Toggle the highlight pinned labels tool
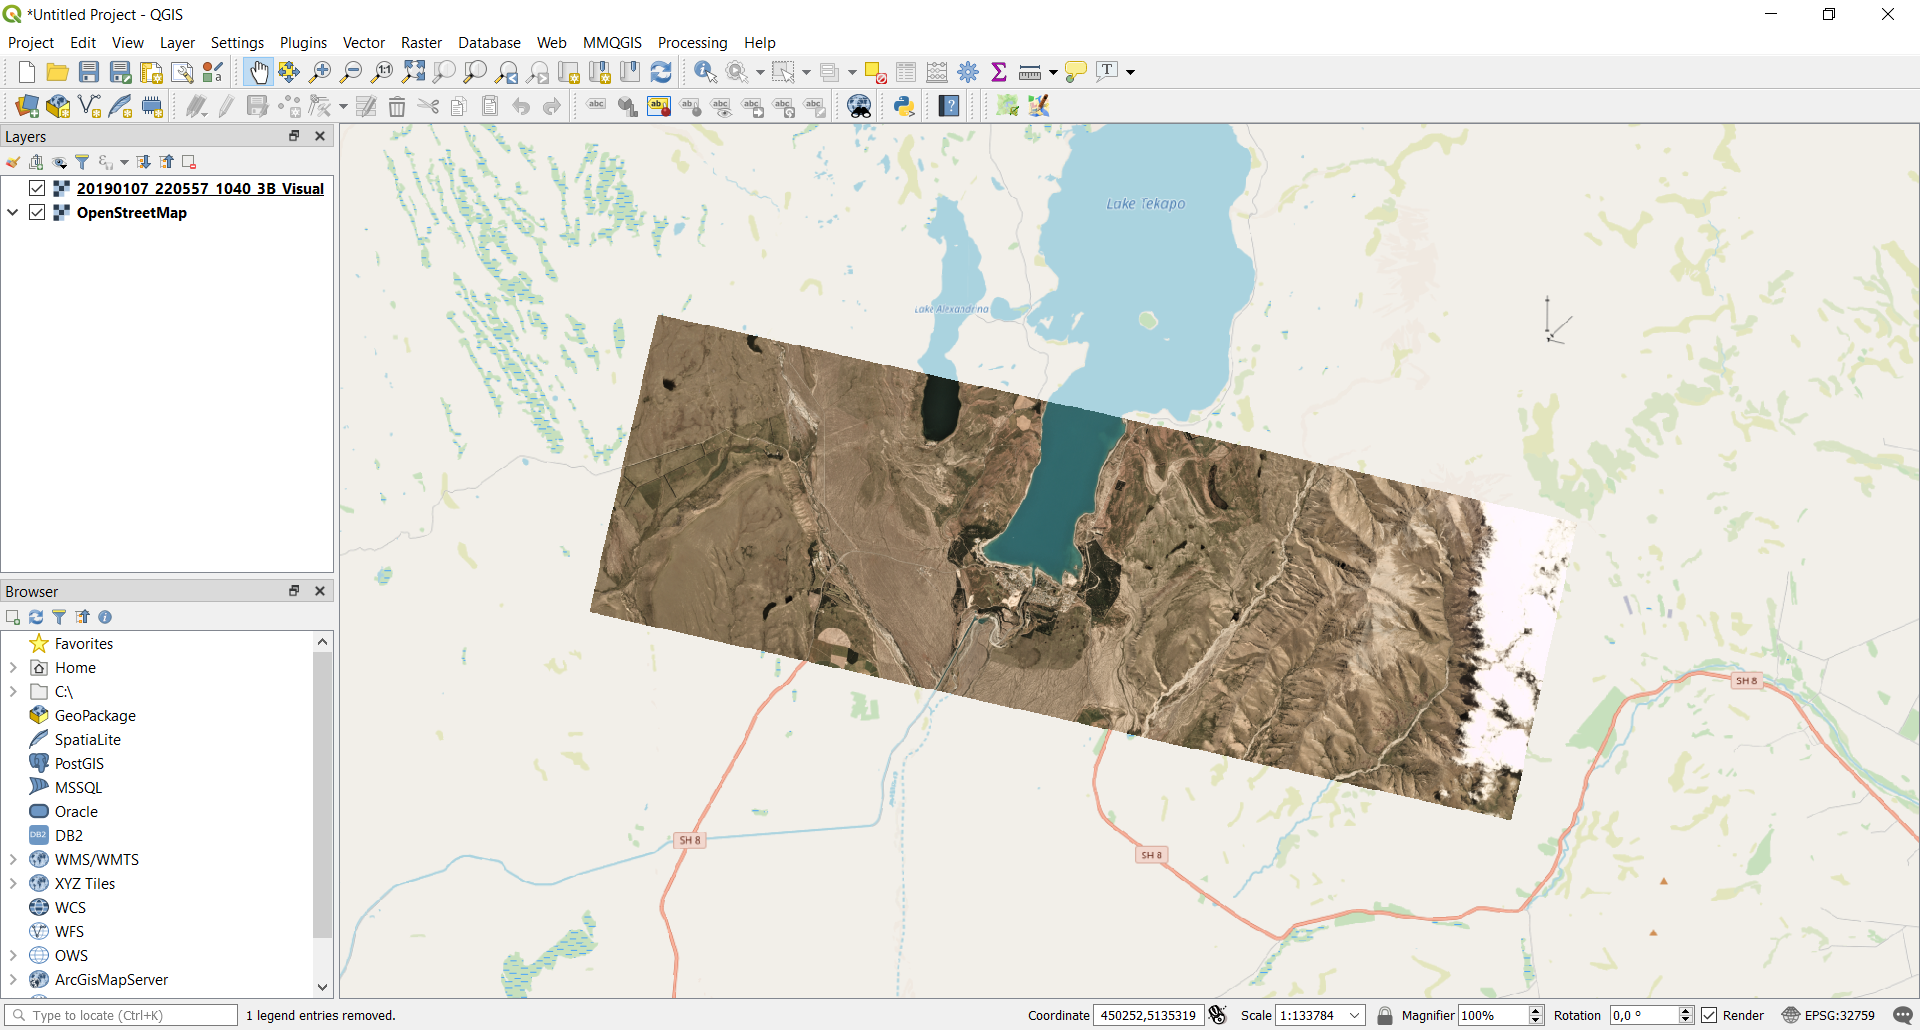Screen dimensions: 1920x1030 [659, 106]
